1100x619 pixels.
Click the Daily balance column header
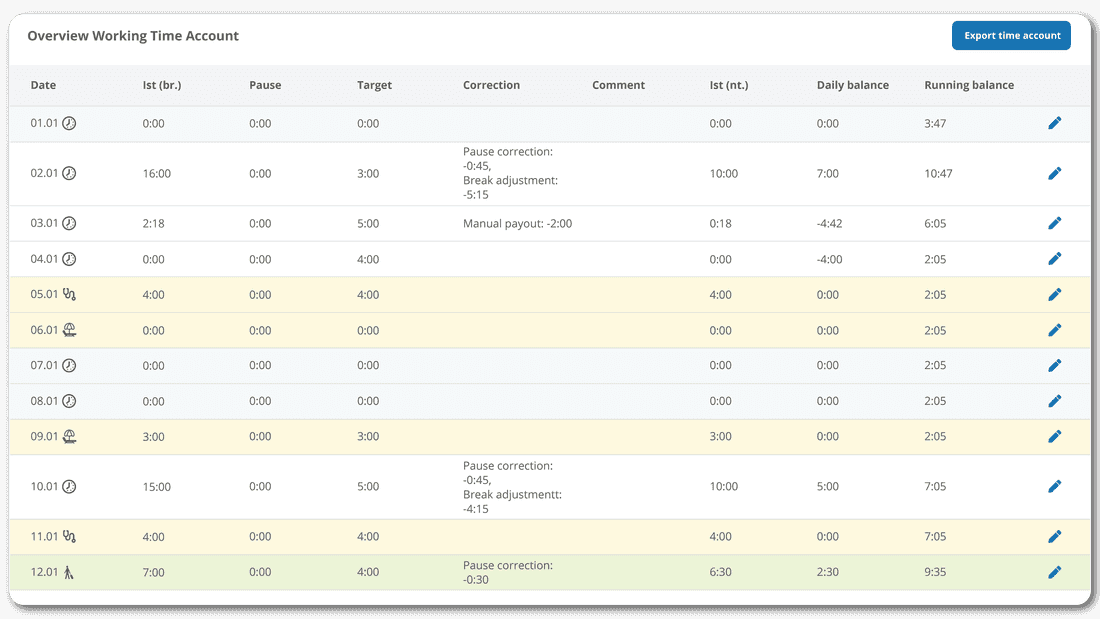[852, 85]
